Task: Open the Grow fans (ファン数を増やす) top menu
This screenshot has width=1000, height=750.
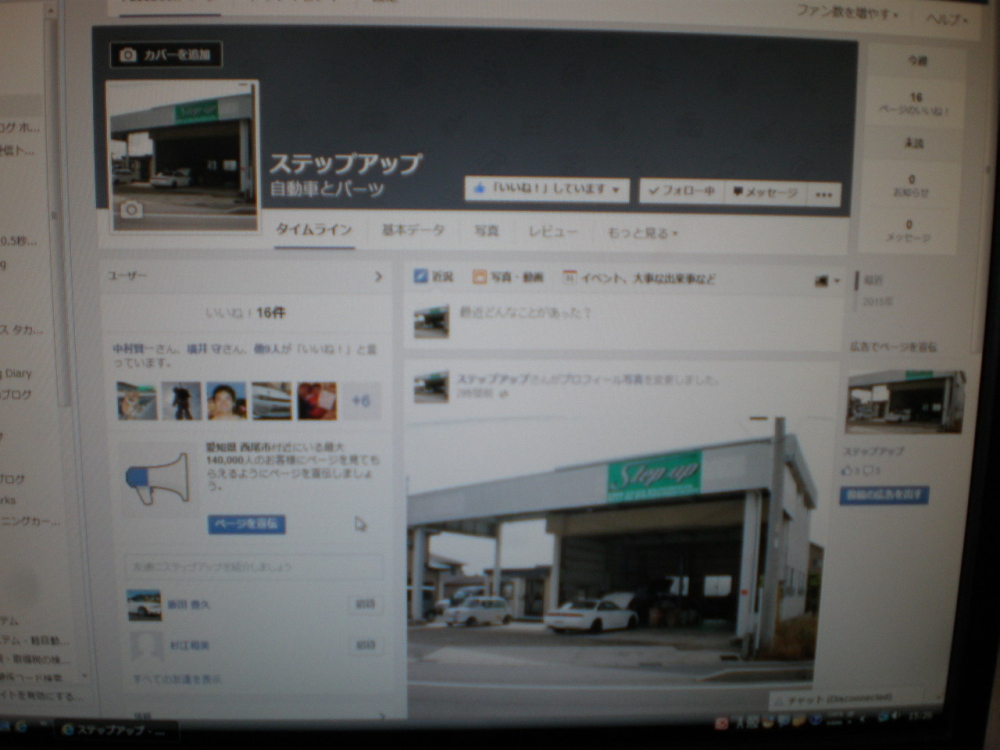Action: click(x=848, y=12)
